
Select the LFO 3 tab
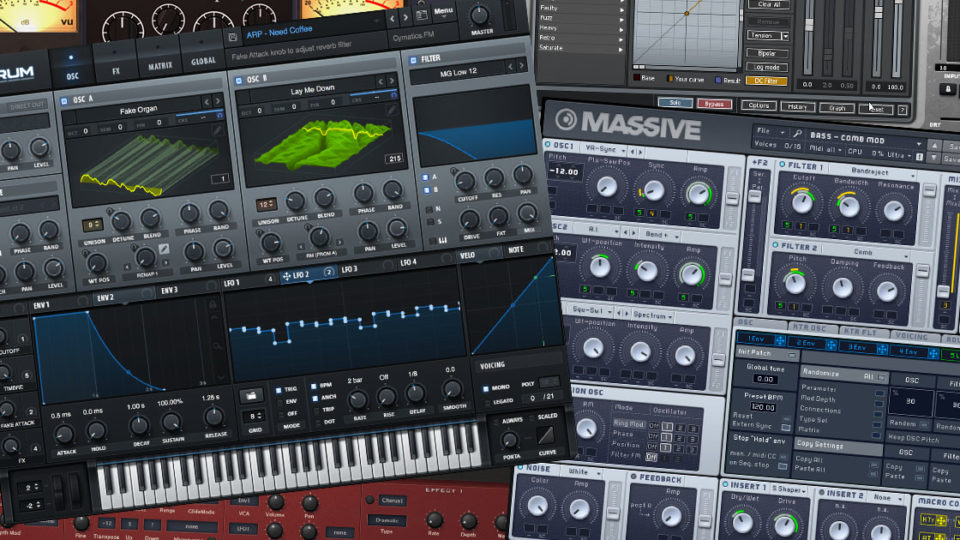(x=350, y=269)
